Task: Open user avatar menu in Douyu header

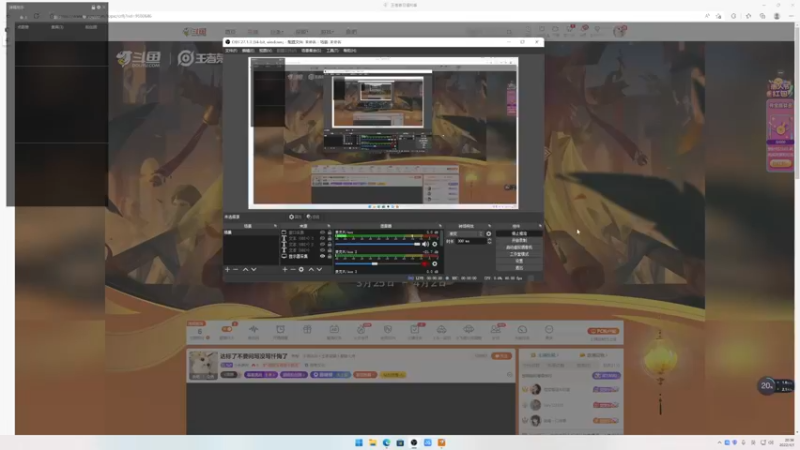Action: coord(619,32)
